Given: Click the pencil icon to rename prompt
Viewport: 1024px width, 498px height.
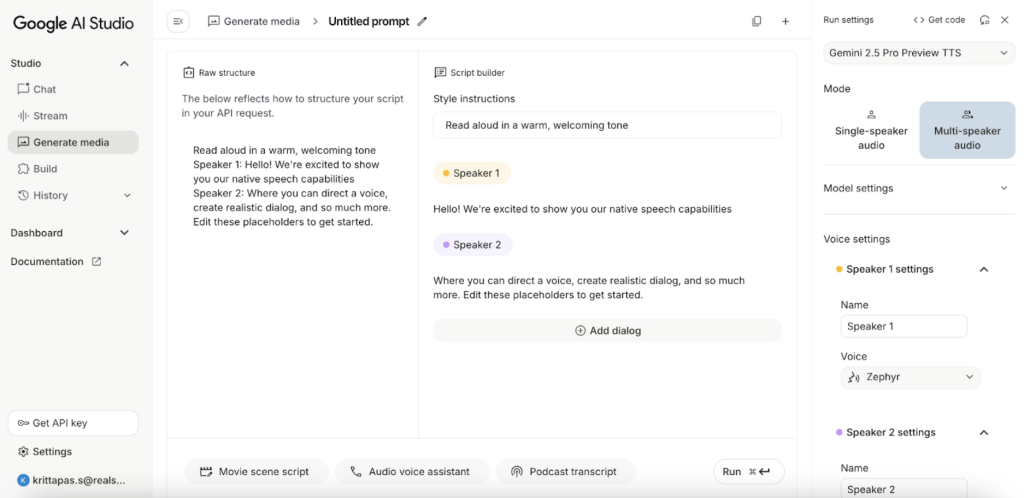Looking at the screenshot, I should click(422, 21).
